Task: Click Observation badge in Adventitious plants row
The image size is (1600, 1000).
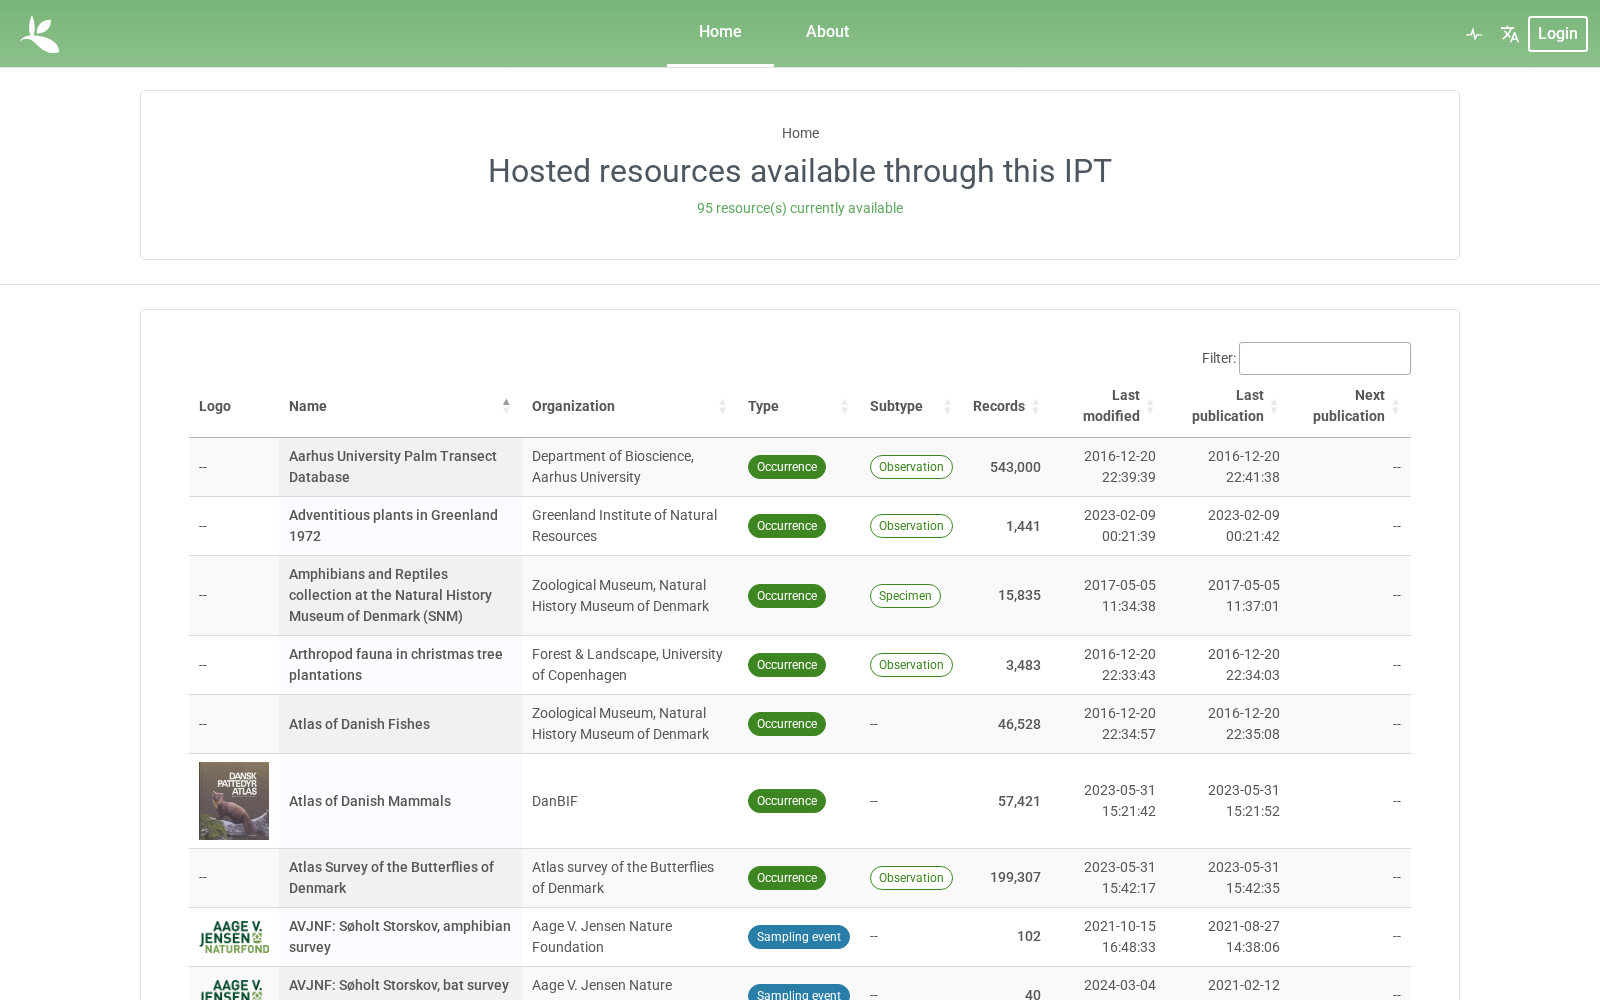Action: [x=911, y=526]
